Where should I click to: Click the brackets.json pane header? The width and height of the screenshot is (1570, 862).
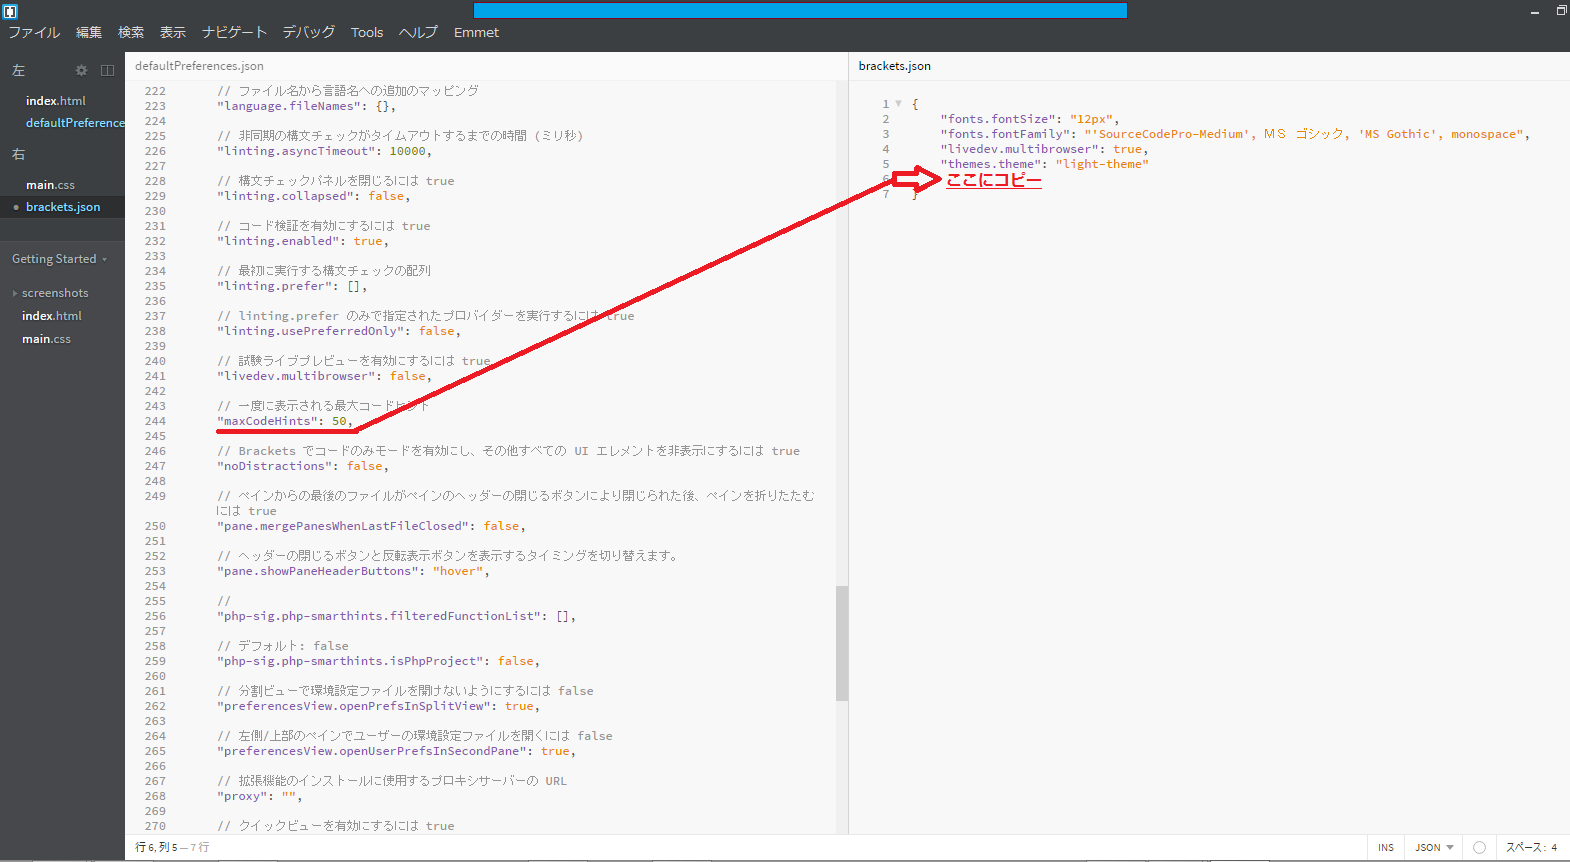point(895,66)
